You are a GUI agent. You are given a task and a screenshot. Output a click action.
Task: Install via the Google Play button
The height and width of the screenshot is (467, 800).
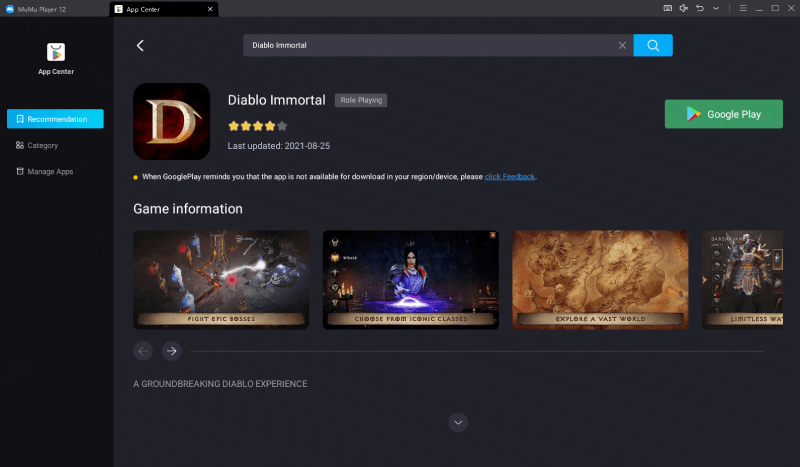click(x=723, y=114)
